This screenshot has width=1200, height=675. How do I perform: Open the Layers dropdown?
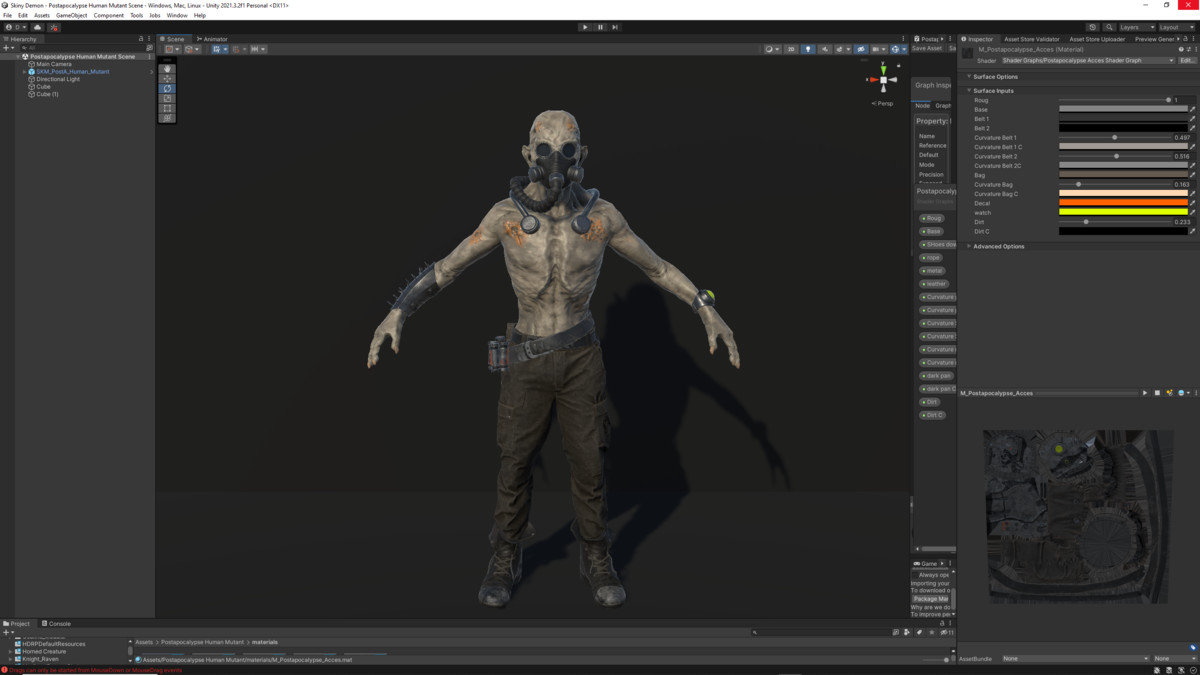point(1136,27)
